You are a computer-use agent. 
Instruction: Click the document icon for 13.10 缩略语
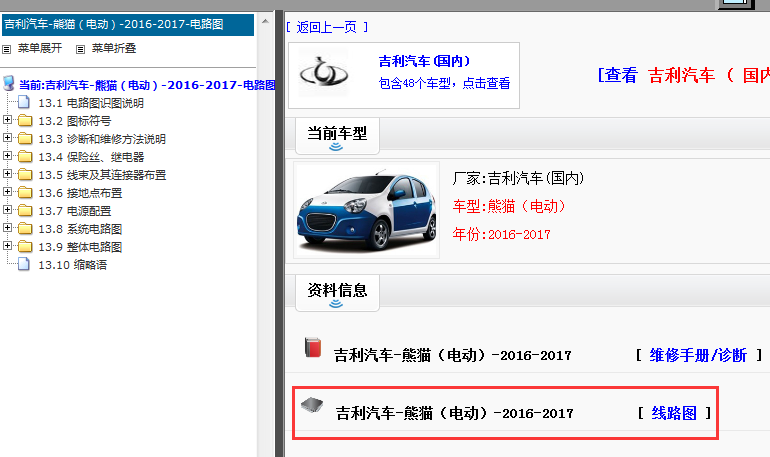24,264
